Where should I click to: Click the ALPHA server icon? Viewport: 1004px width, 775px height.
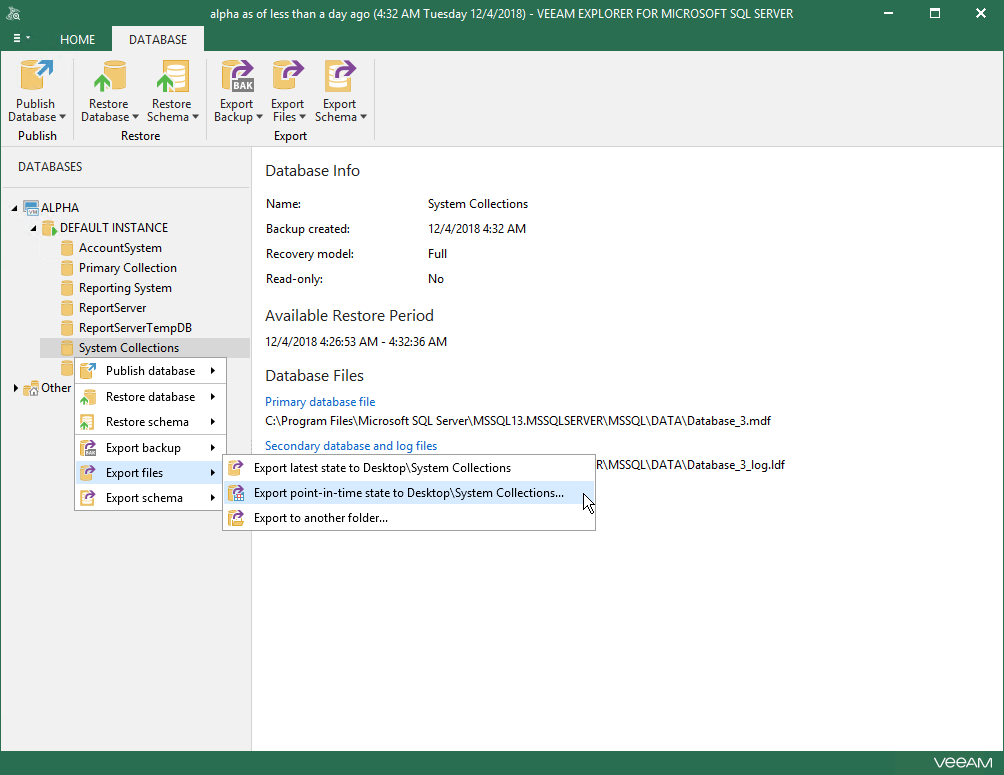(31, 208)
